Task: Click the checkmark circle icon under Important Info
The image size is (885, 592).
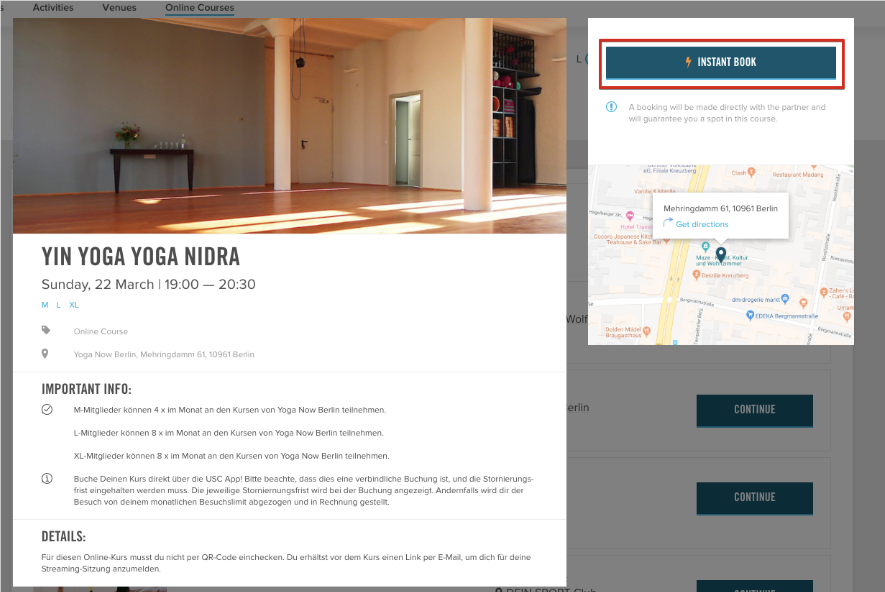Action: click(x=47, y=410)
